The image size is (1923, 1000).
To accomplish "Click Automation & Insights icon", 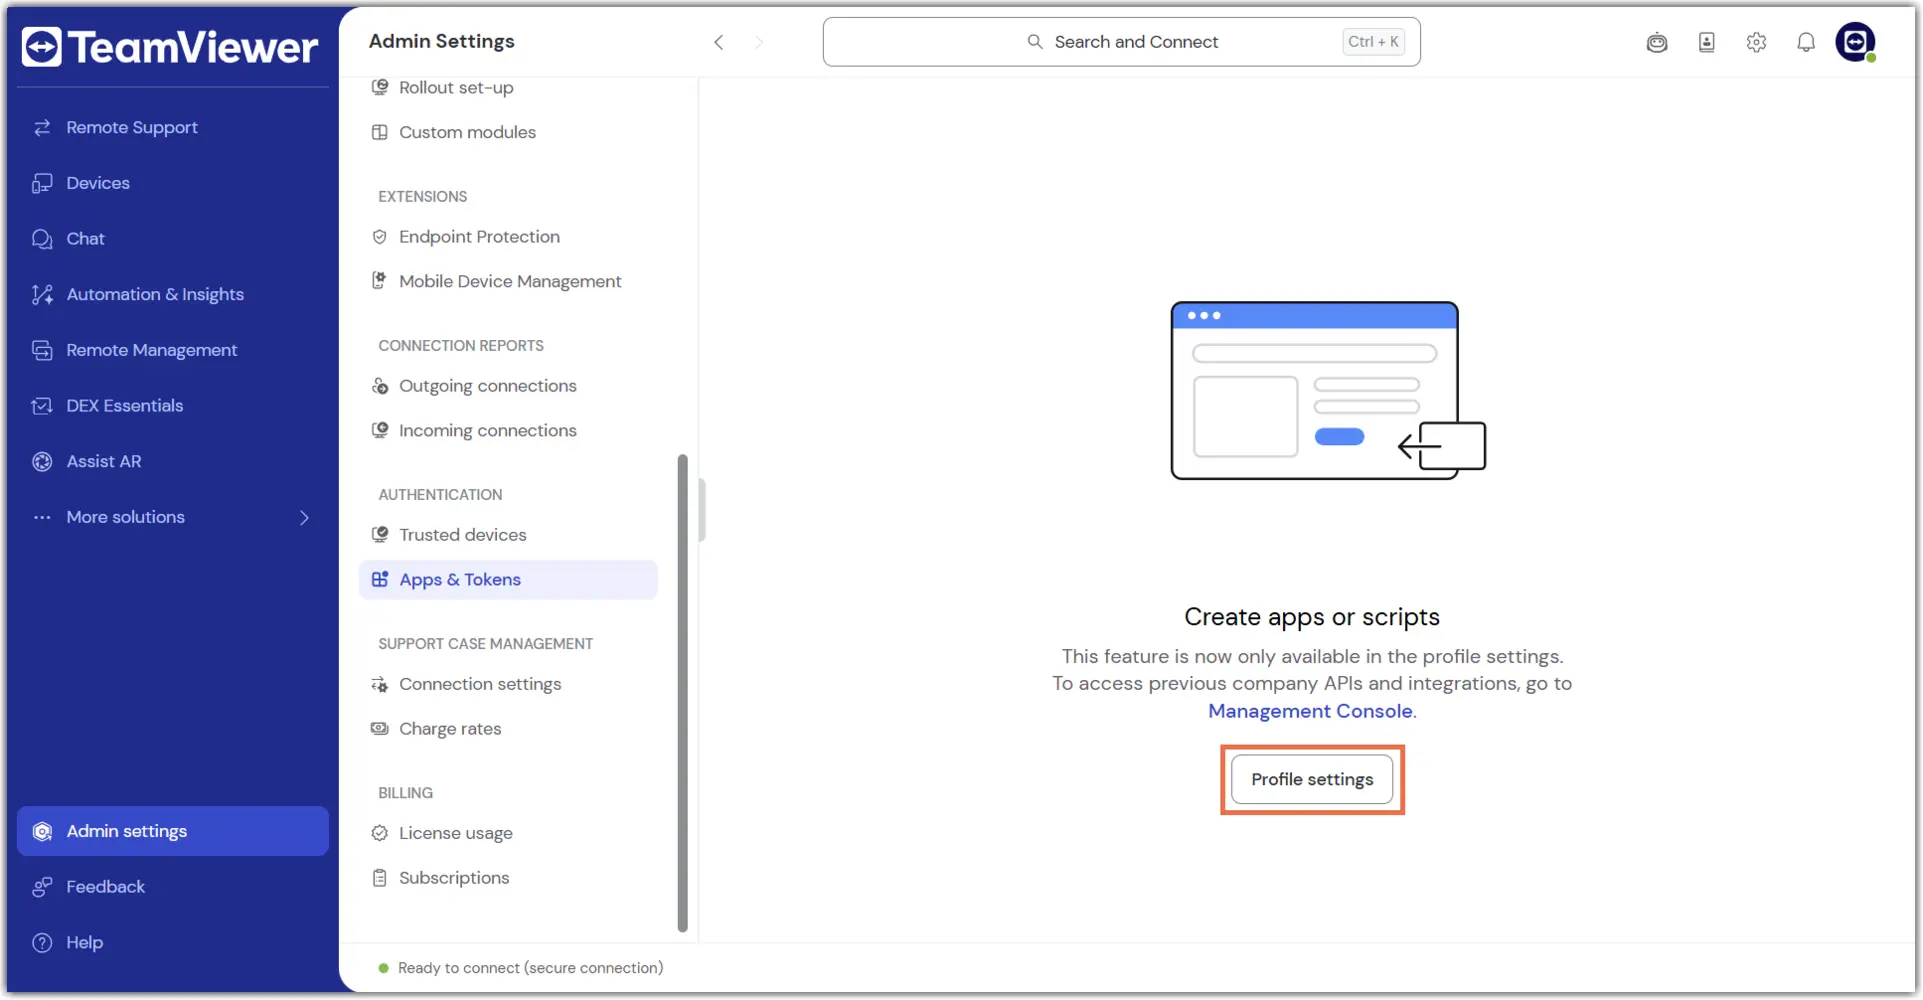I will 42,294.
